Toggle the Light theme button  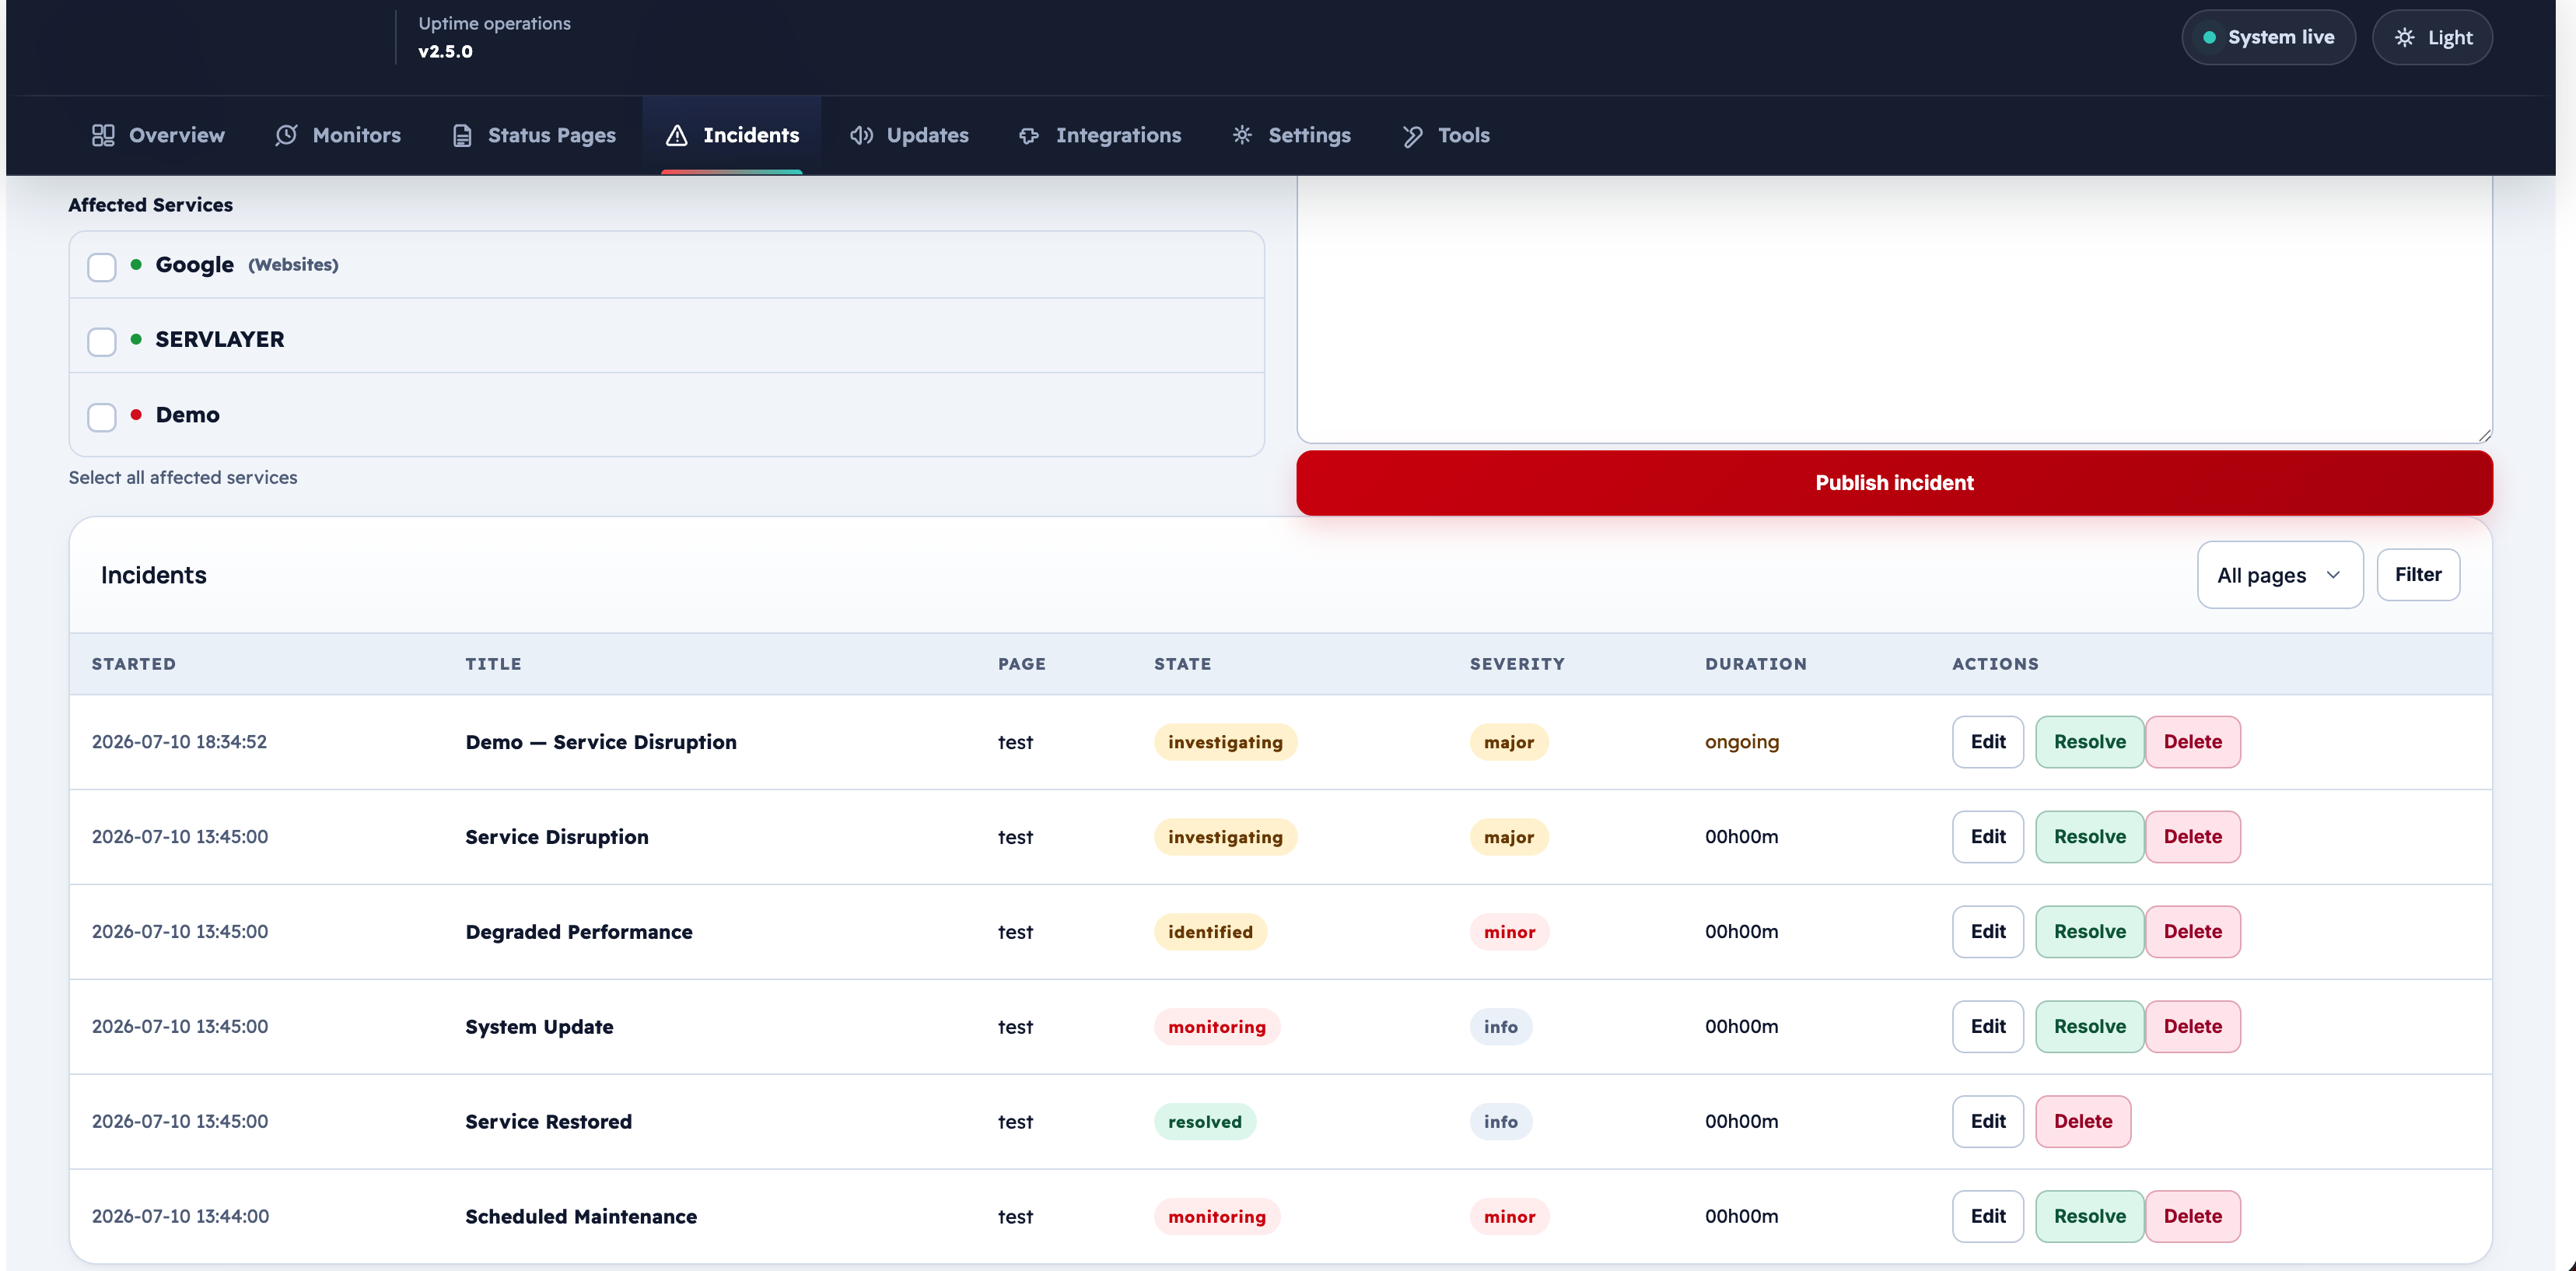(2432, 37)
